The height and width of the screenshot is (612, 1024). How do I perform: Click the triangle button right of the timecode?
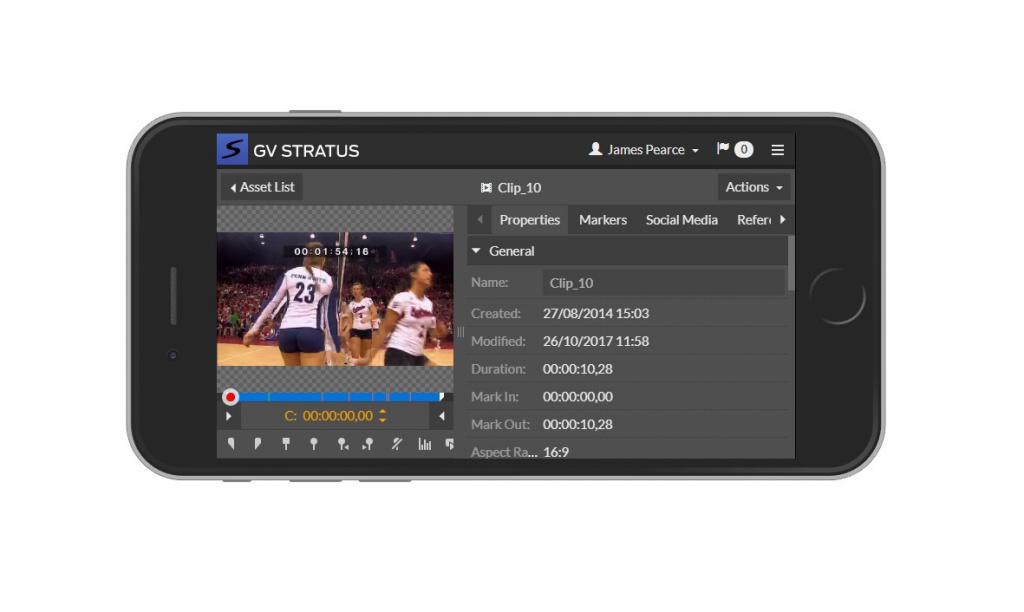[x=441, y=416]
